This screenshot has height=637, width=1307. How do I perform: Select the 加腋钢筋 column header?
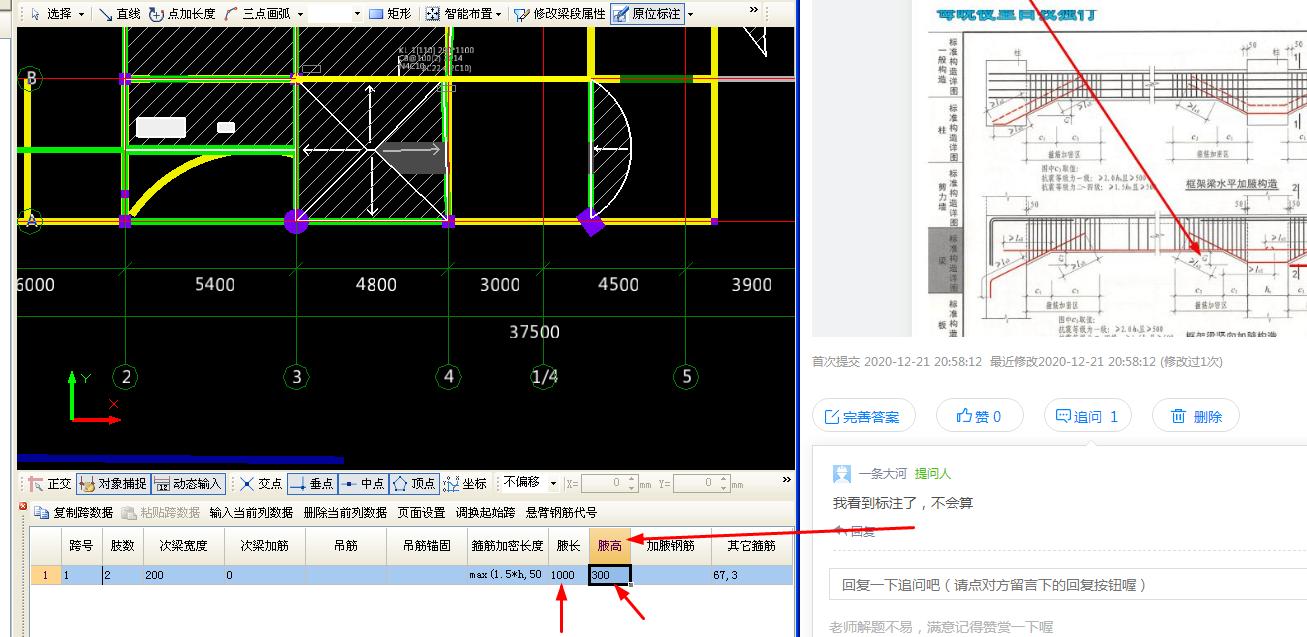670,546
